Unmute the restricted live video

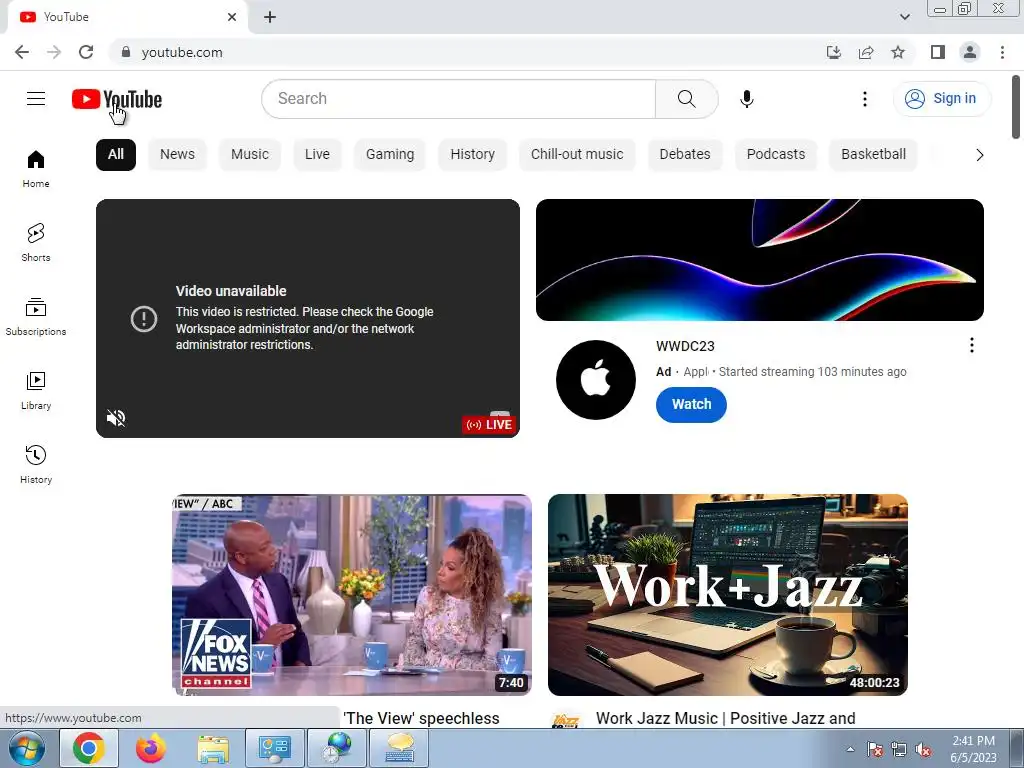(x=116, y=418)
